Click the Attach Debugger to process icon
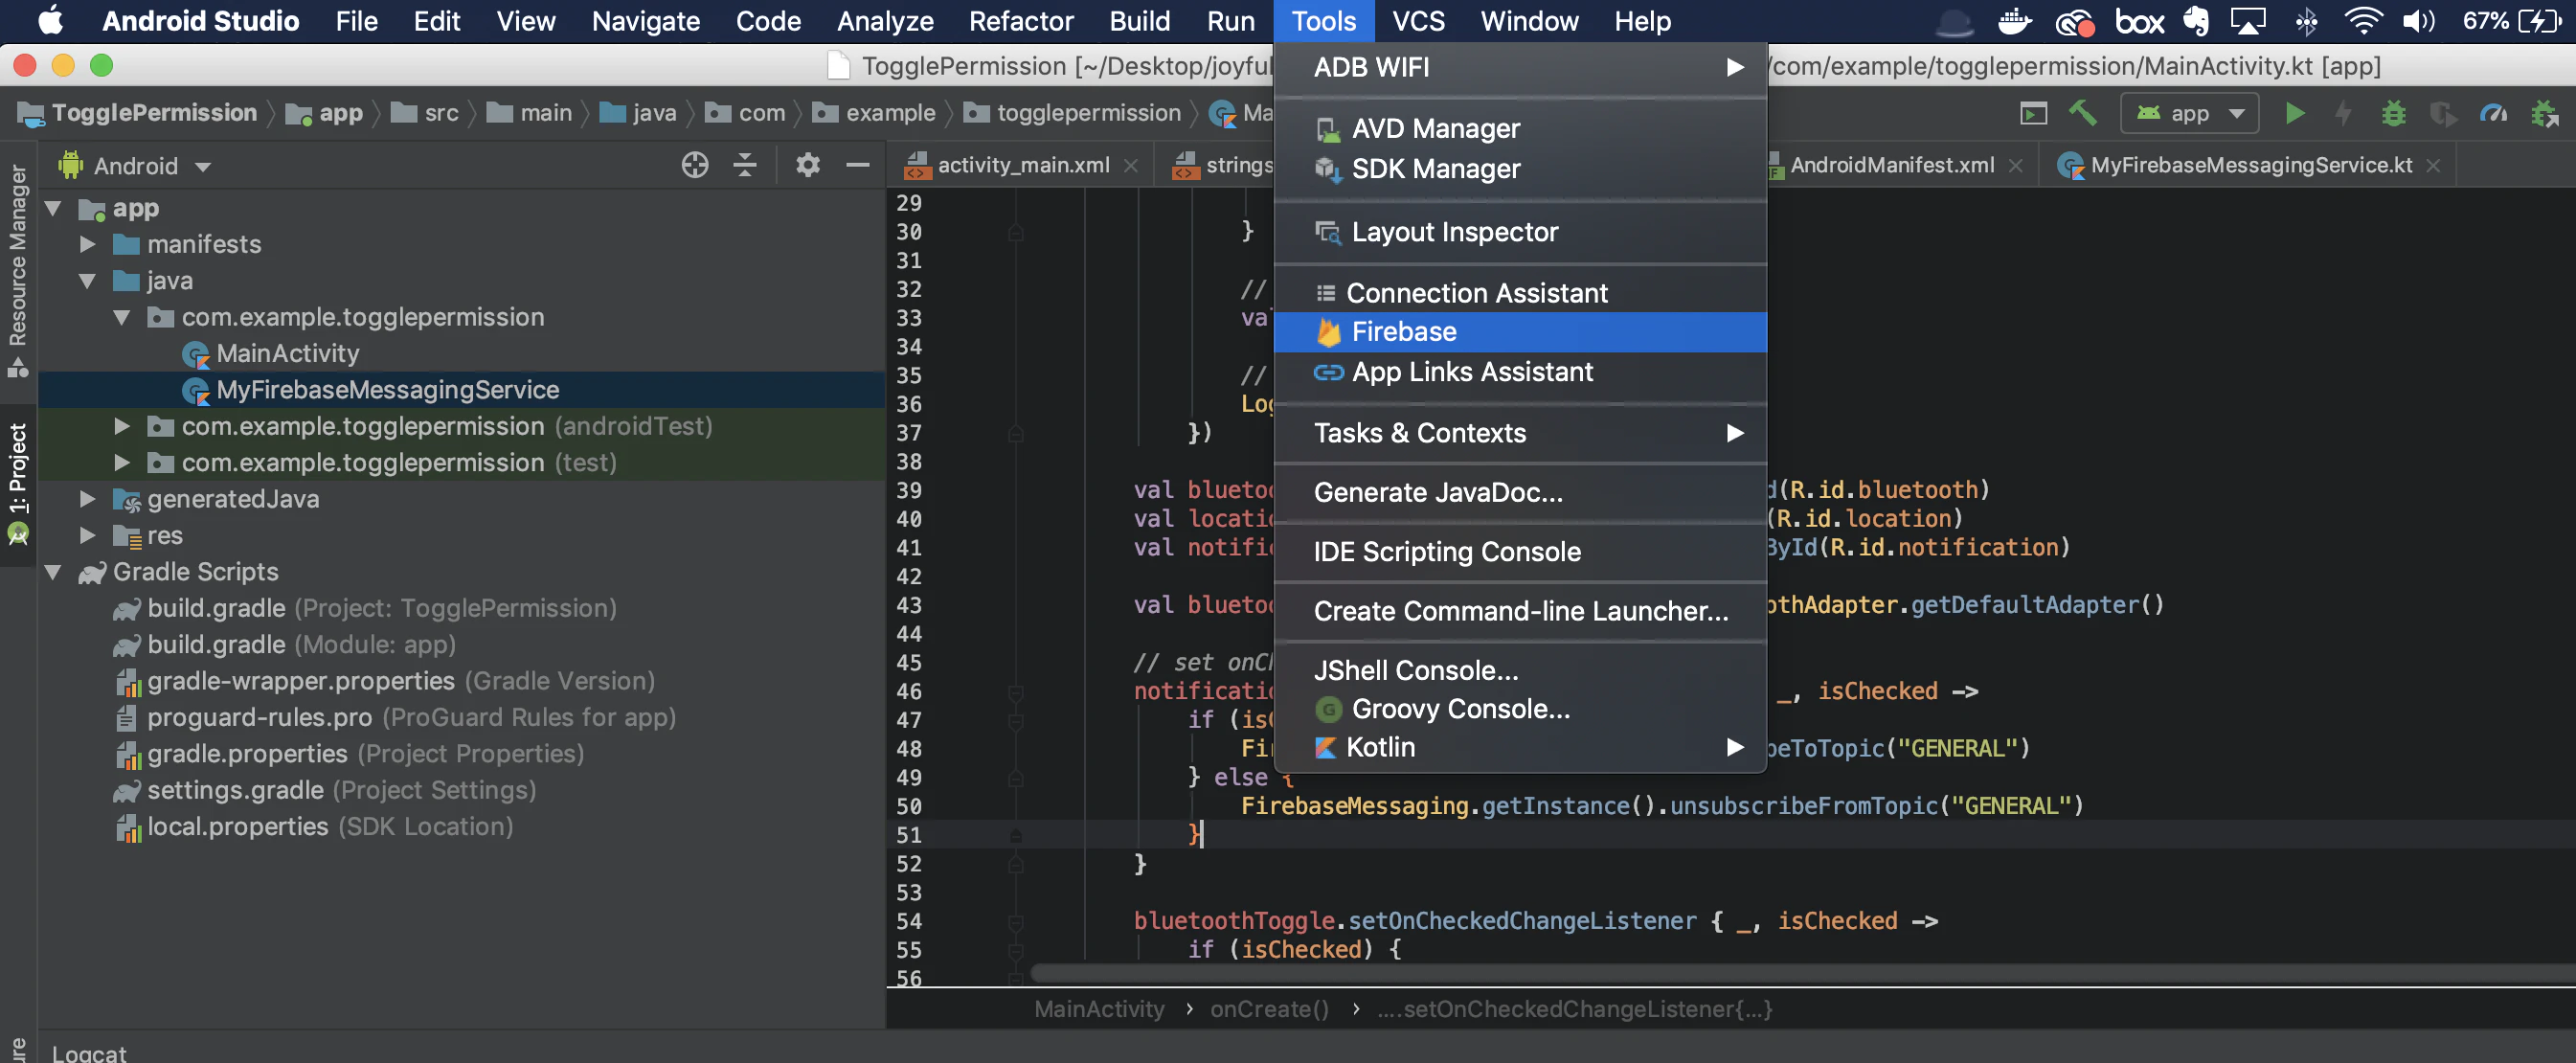 [2545, 114]
